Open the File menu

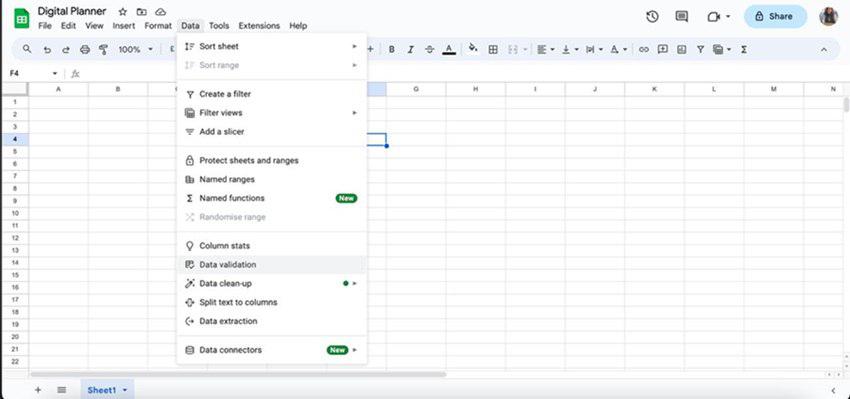(45, 25)
